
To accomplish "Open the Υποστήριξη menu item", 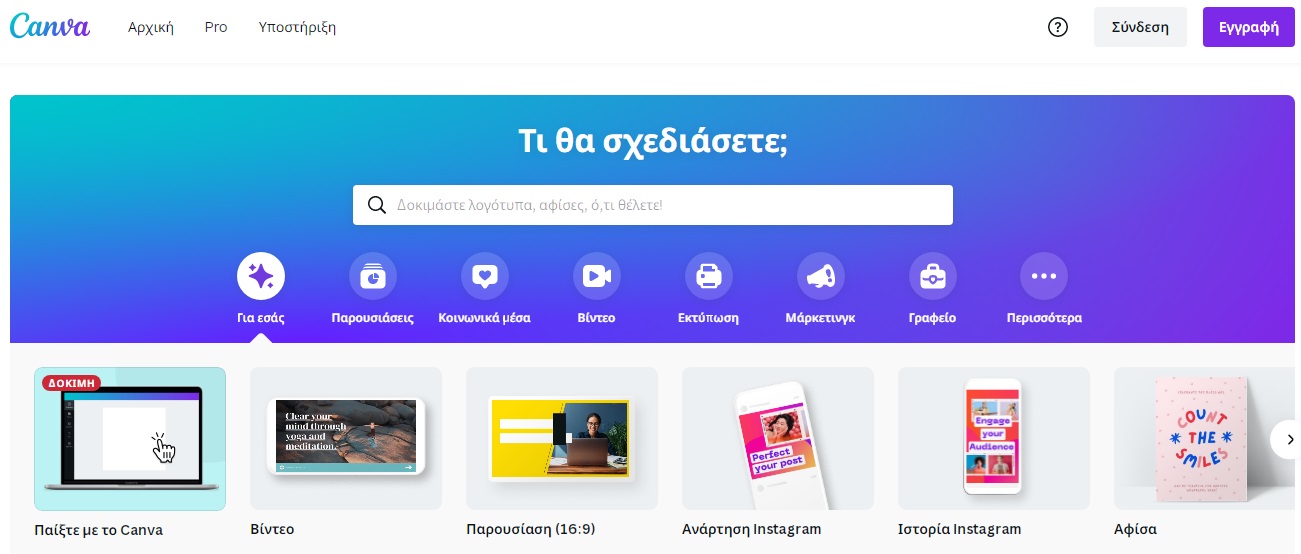I will click(x=297, y=27).
